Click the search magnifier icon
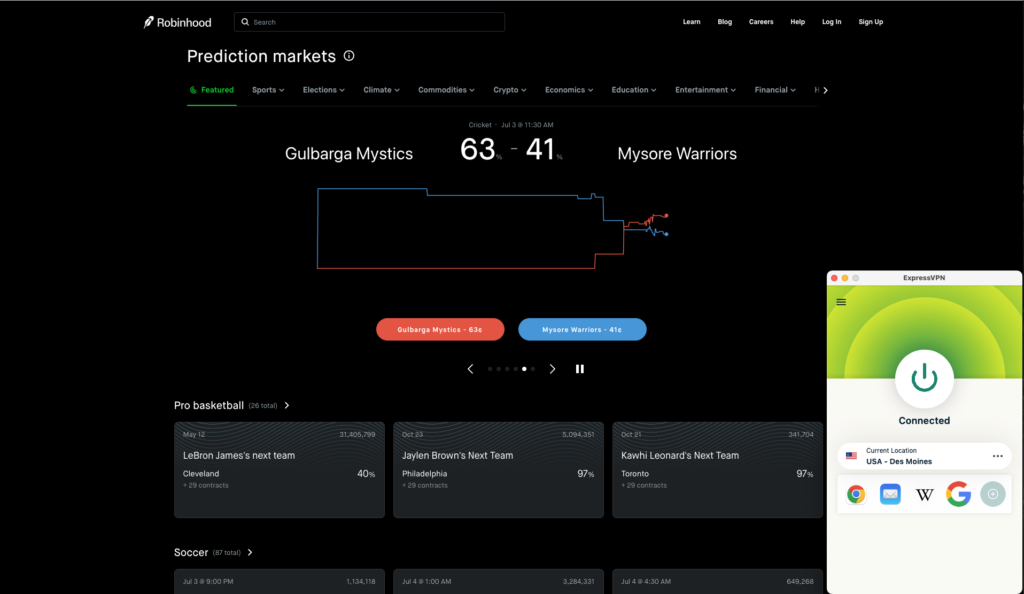 click(245, 22)
